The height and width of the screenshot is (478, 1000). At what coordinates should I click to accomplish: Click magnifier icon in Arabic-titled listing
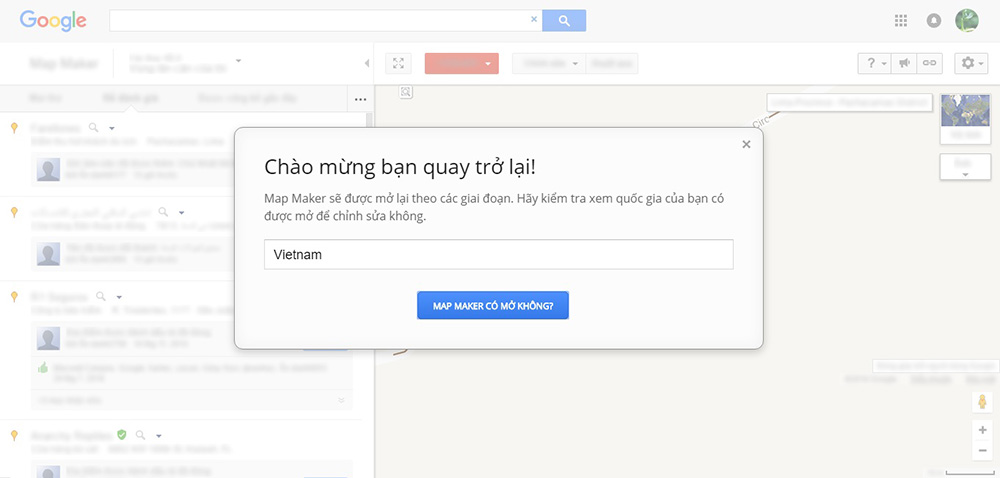pyautogui.click(x=163, y=212)
